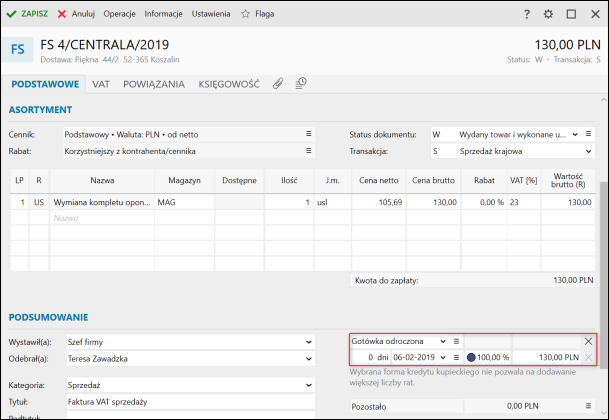Image resolution: width=609 pixels, height=420 pixels.
Task: Open the Ustawienia menu
Action: tap(211, 14)
